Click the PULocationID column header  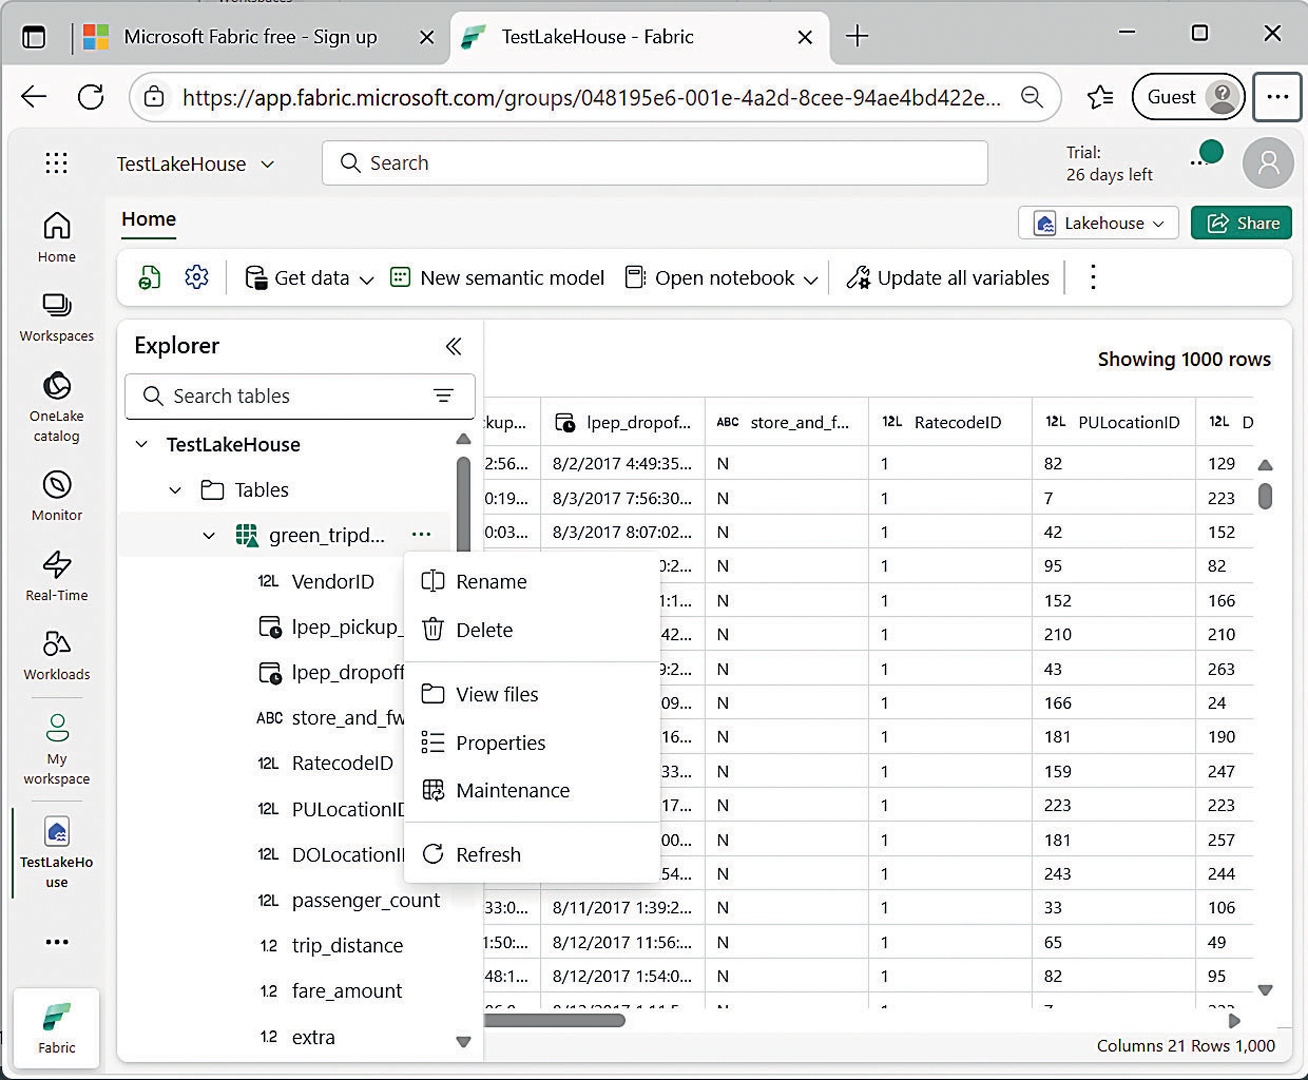[1113, 422]
